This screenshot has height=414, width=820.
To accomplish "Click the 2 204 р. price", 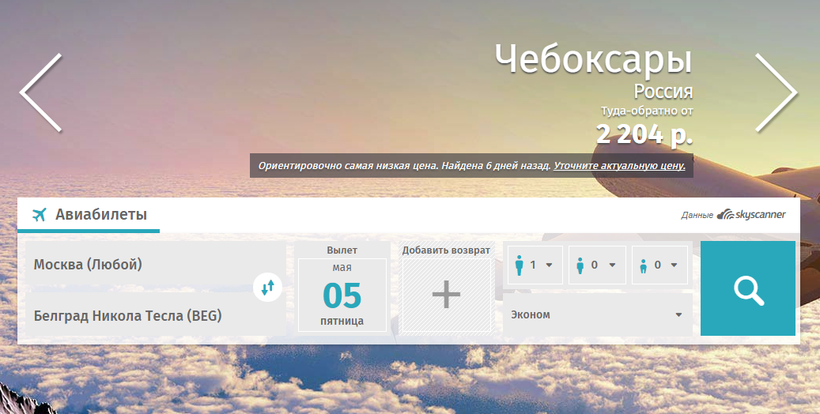I will (x=644, y=132).
